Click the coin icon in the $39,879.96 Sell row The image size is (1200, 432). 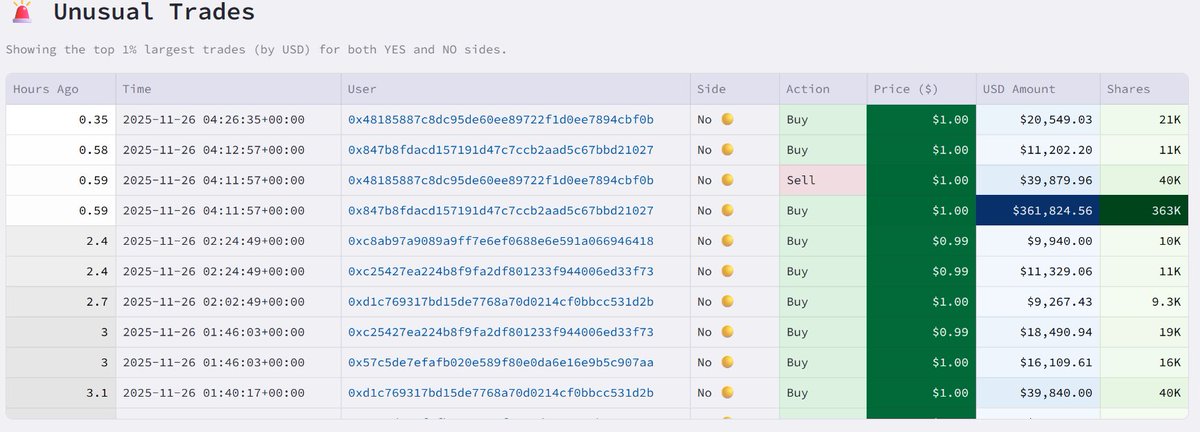pos(728,180)
